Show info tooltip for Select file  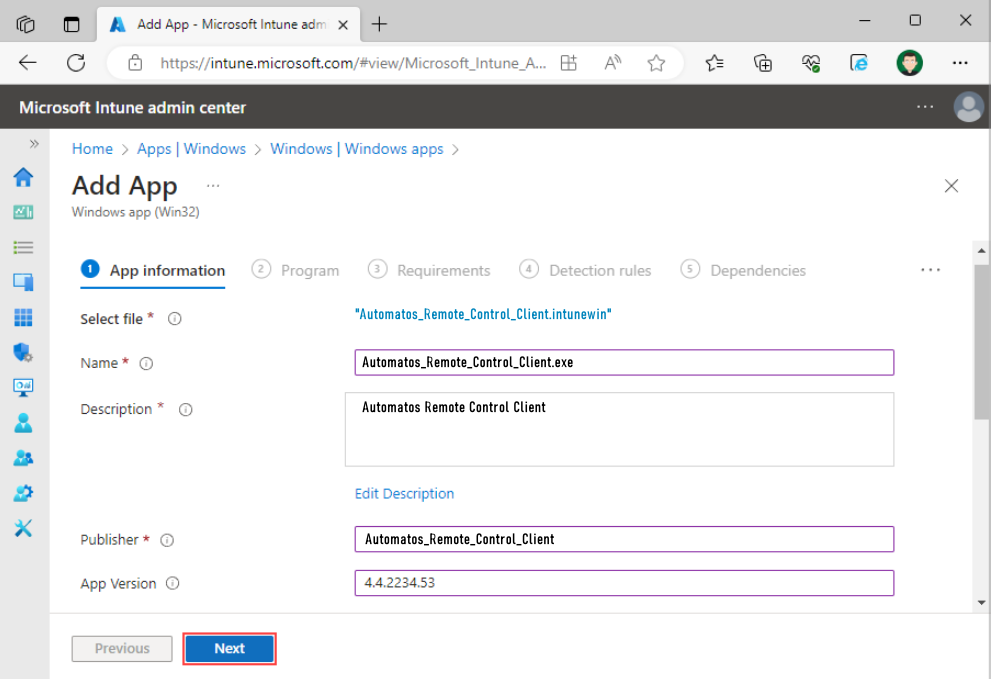(x=174, y=319)
